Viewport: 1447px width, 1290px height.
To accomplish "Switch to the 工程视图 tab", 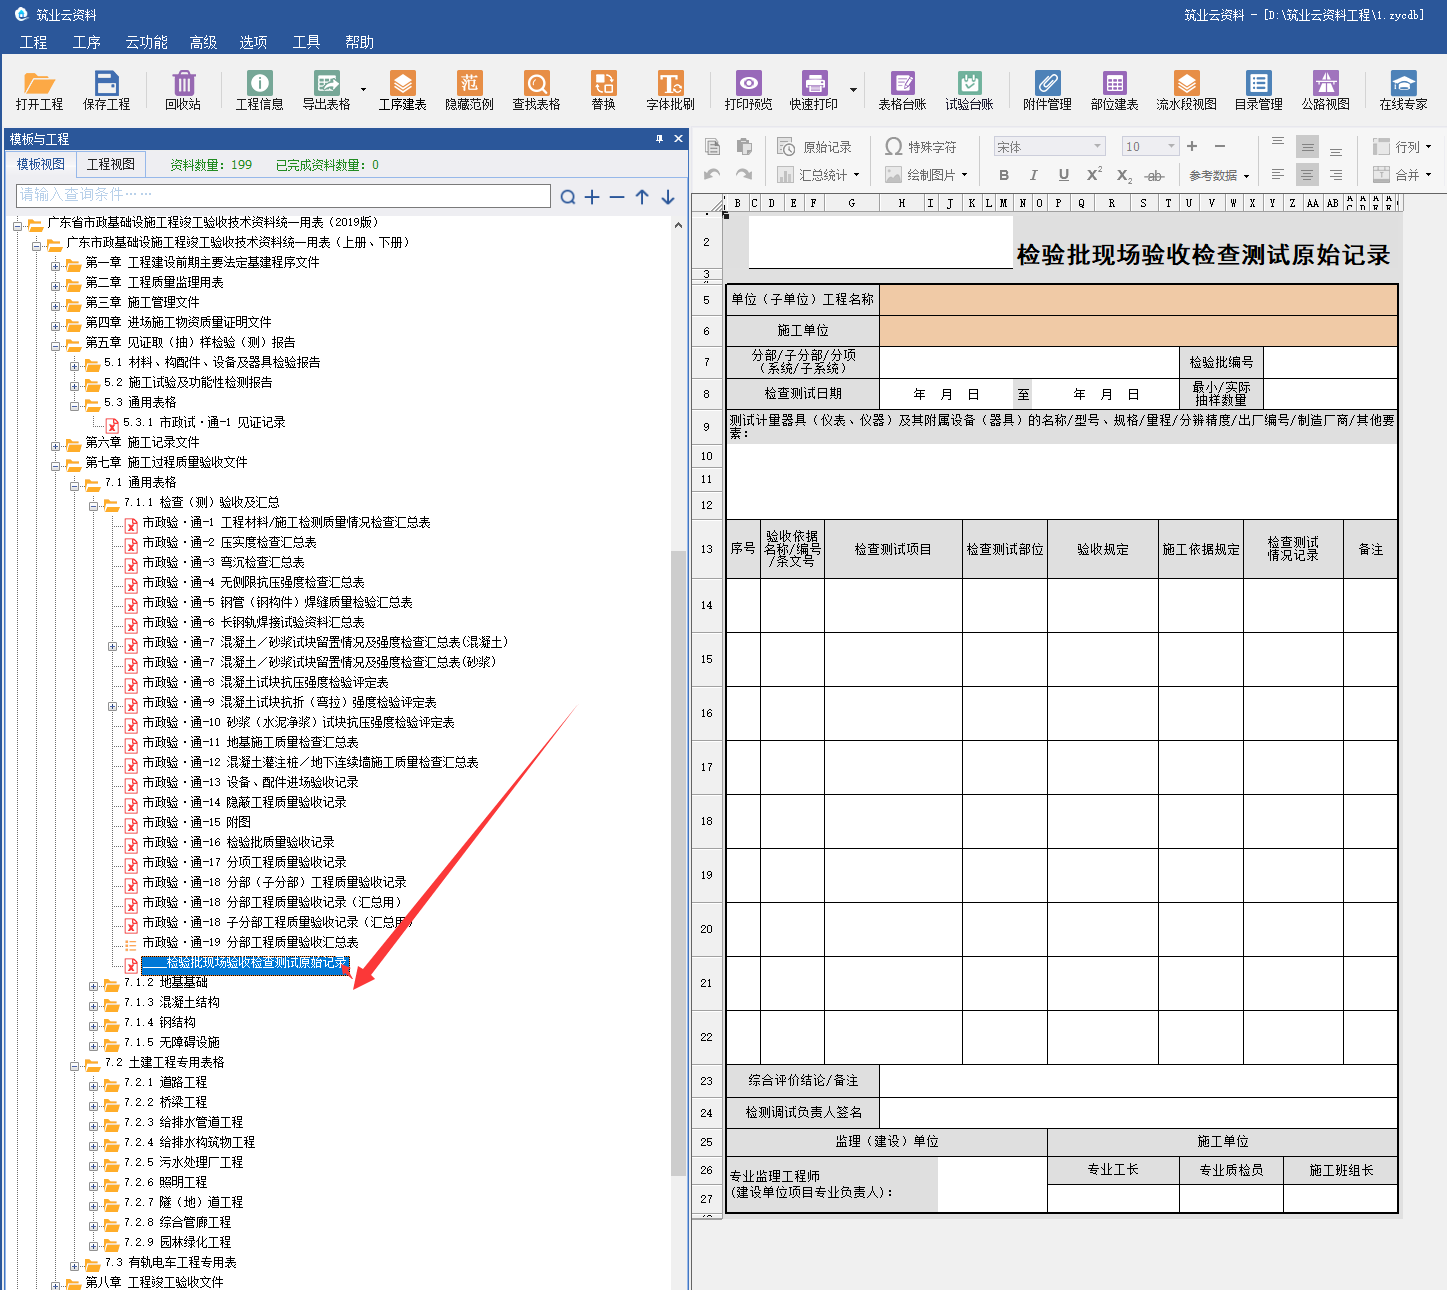I will pos(110,164).
